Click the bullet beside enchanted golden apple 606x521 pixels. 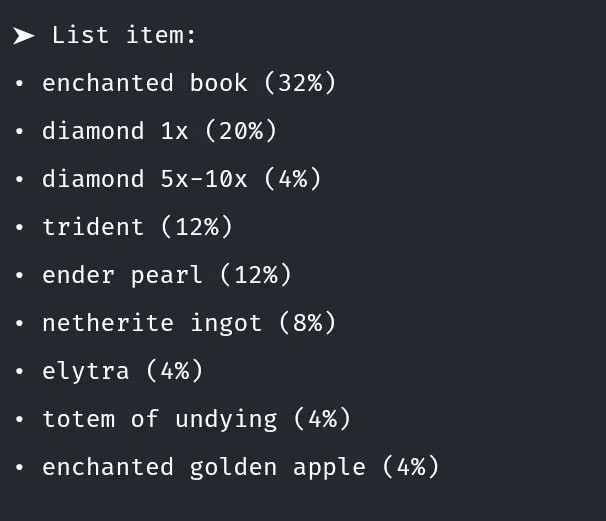[19, 468]
